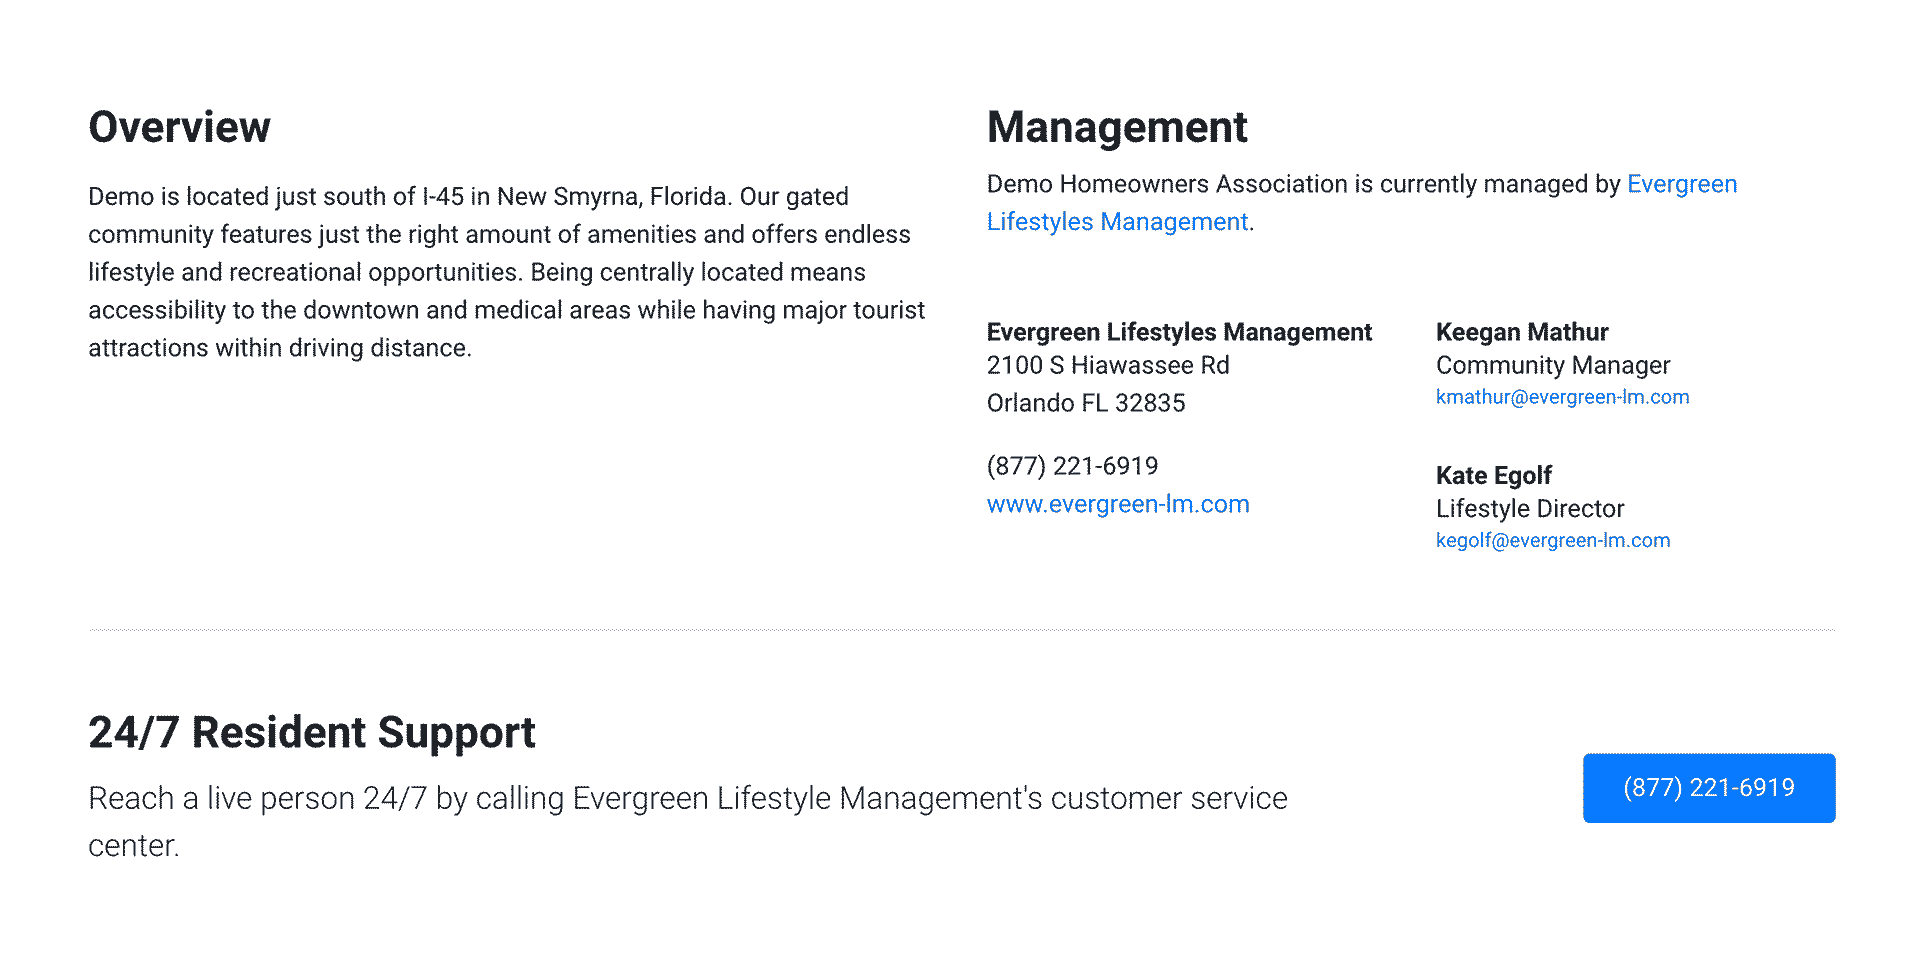The width and height of the screenshot is (1921, 961).
Task: Click the Overview description paragraph
Action: tap(507, 272)
